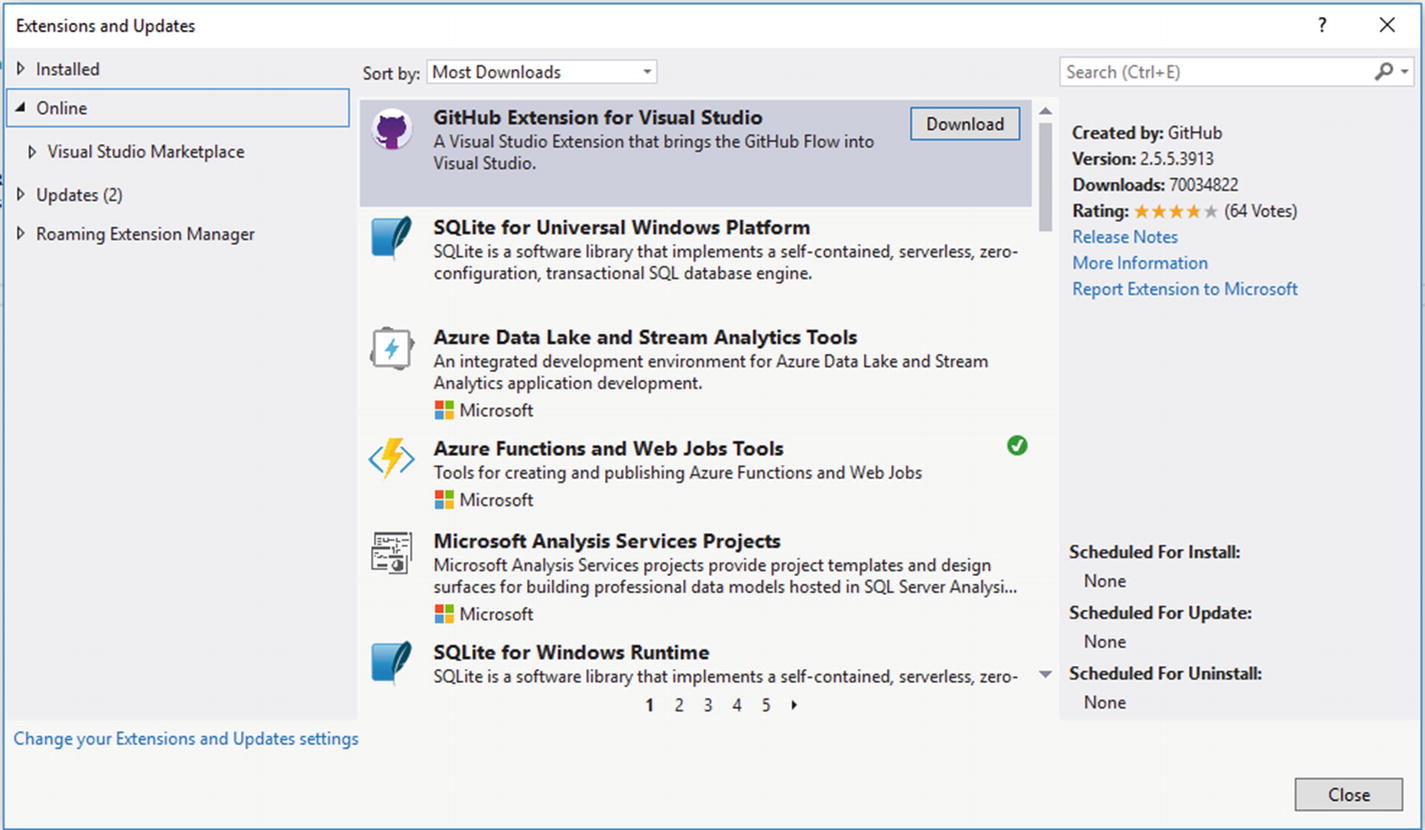
Task: Click the Microsoft logo under Analysis Services Projects
Action: [444, 614]
